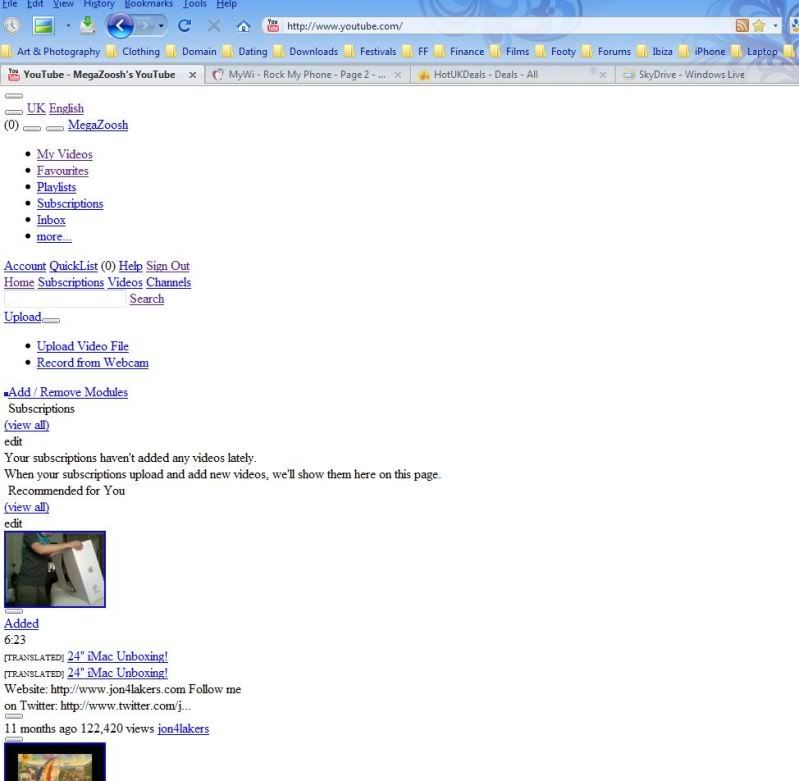The image size is (799, 781).
Task: Click the History clock icon in toolbar
Action: pyautogui.click(x=12, y=25)
